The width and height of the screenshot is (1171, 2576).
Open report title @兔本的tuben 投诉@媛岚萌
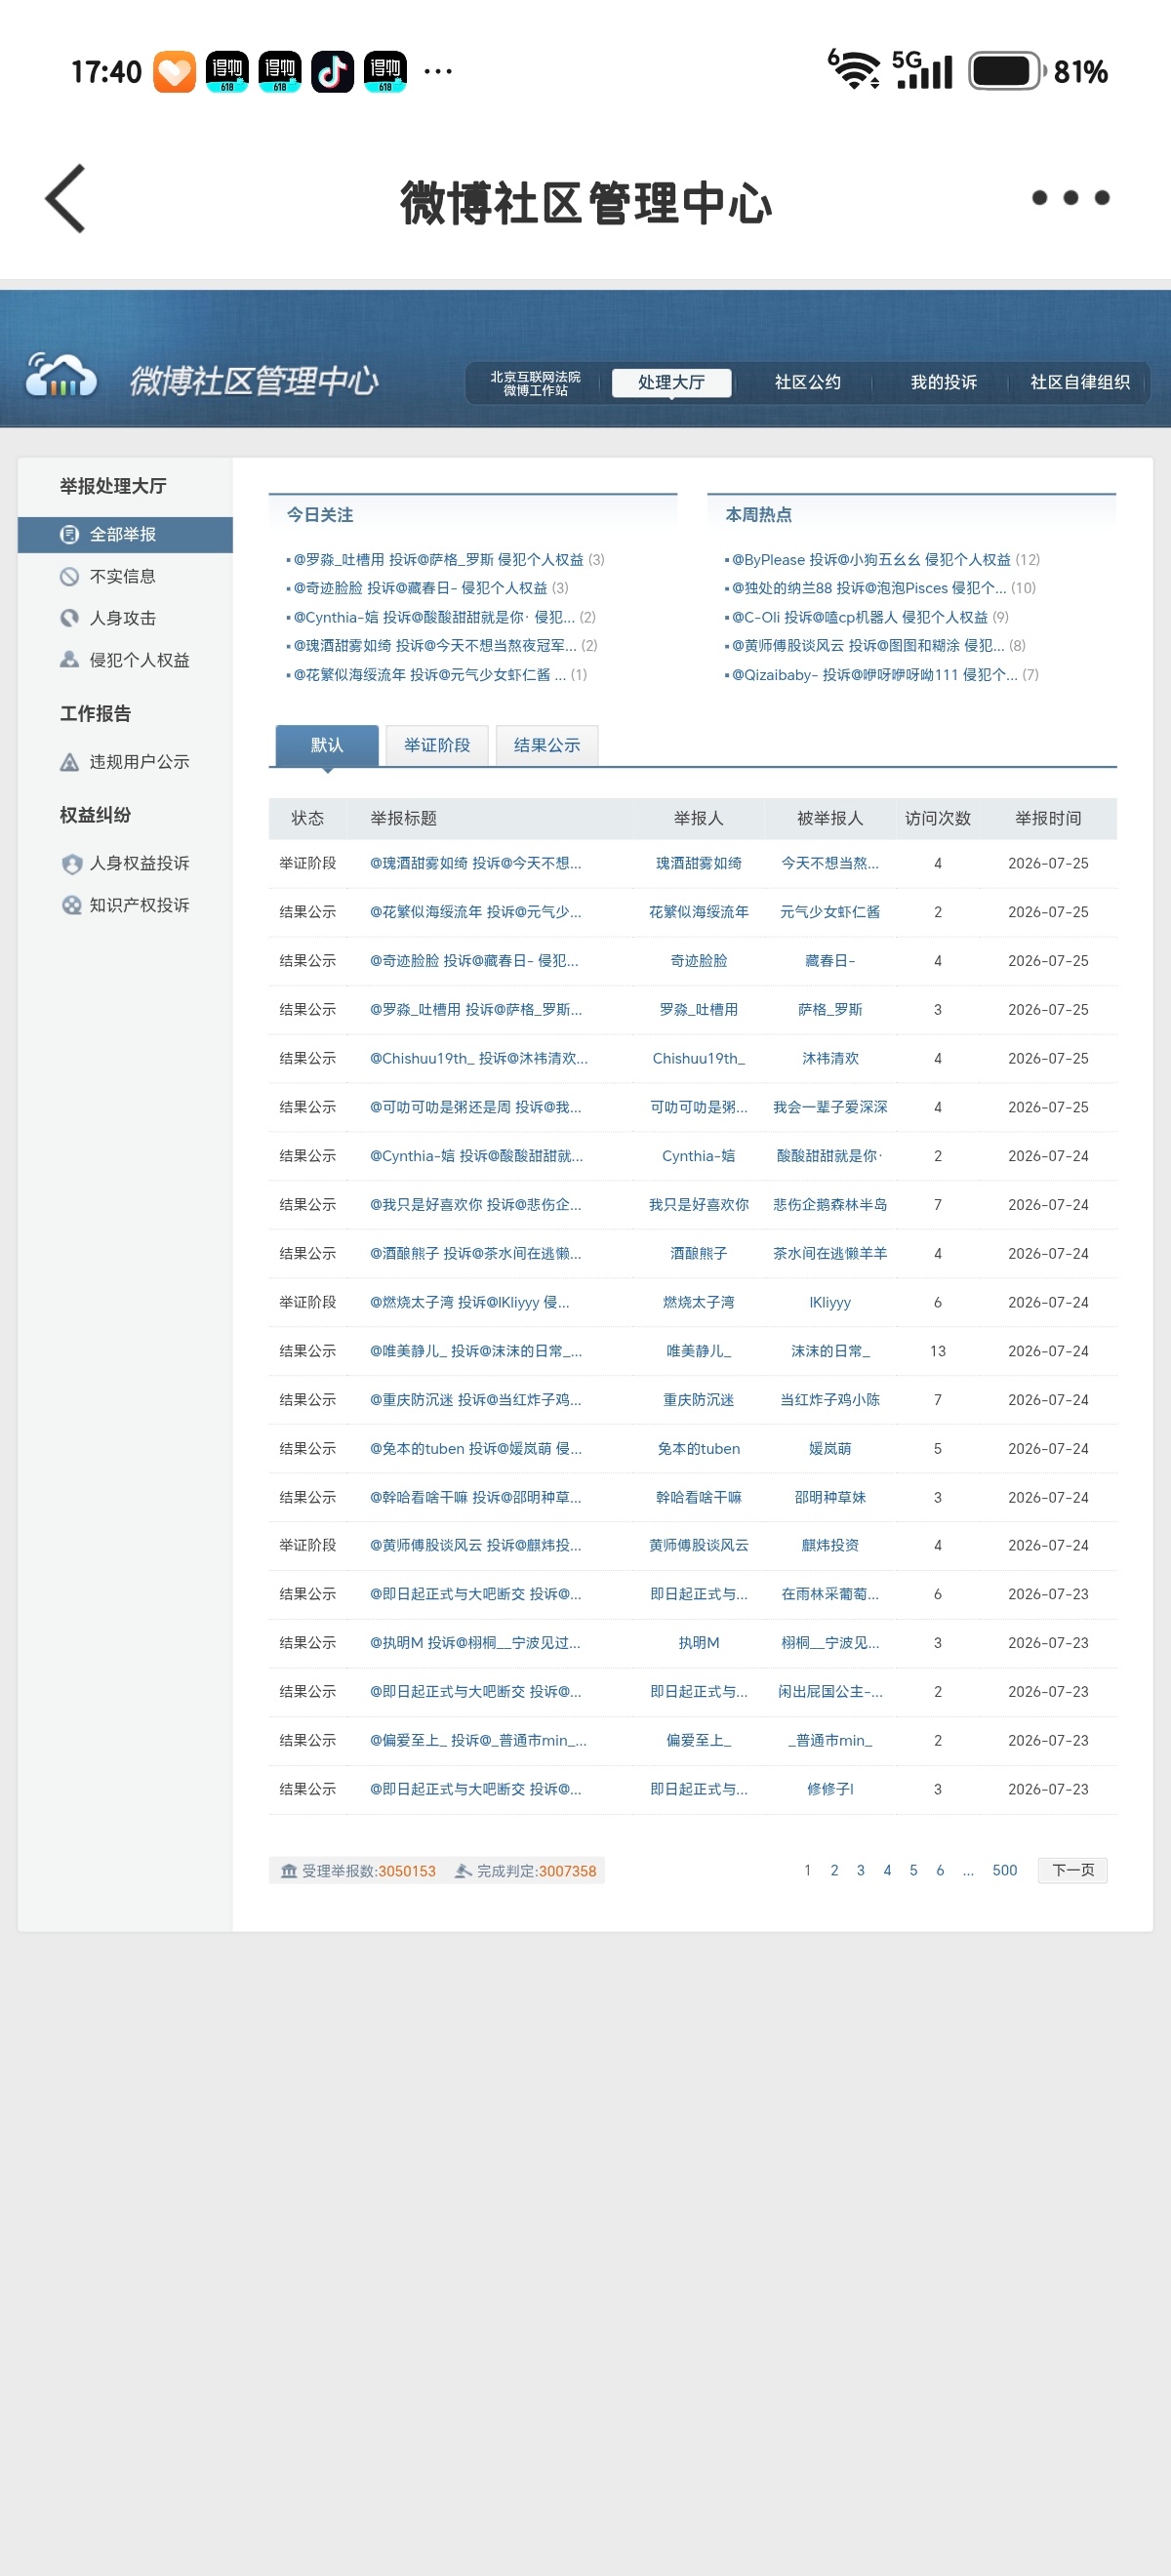pyautogui.click(x=475, y=1449)
